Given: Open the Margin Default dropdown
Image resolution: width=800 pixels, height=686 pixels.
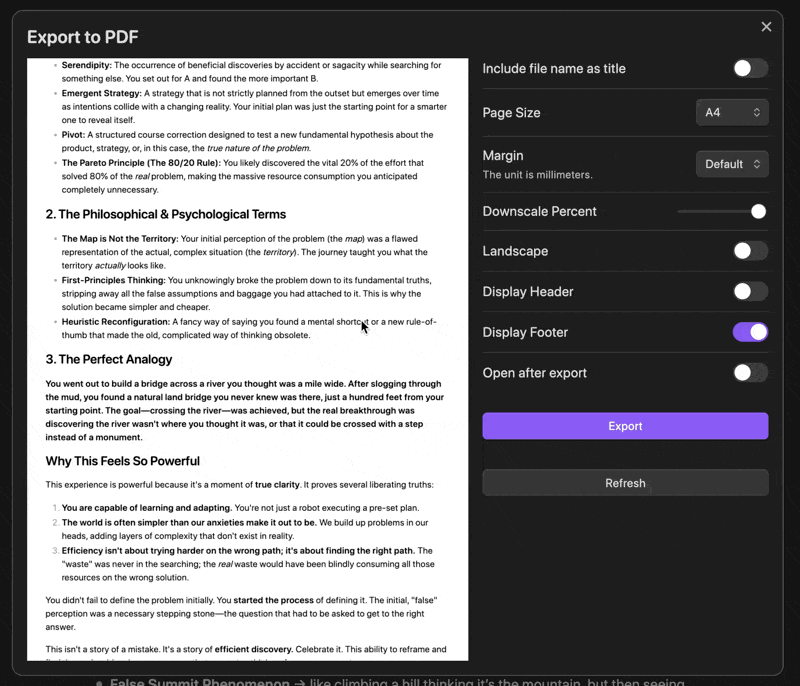Looking at the screenshot, I should [x=732, y=164].
